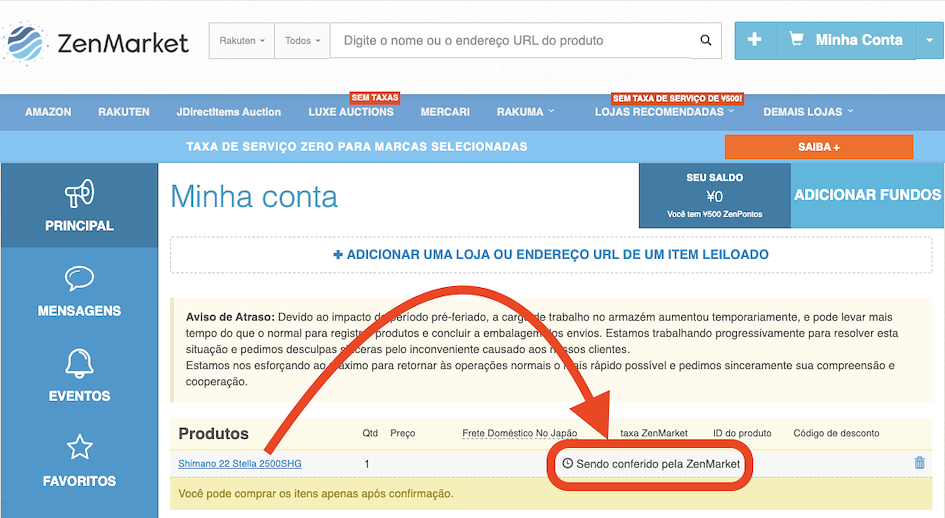Click the search magnifier icon
The image size is (945, 518).
tap(706, 40)
